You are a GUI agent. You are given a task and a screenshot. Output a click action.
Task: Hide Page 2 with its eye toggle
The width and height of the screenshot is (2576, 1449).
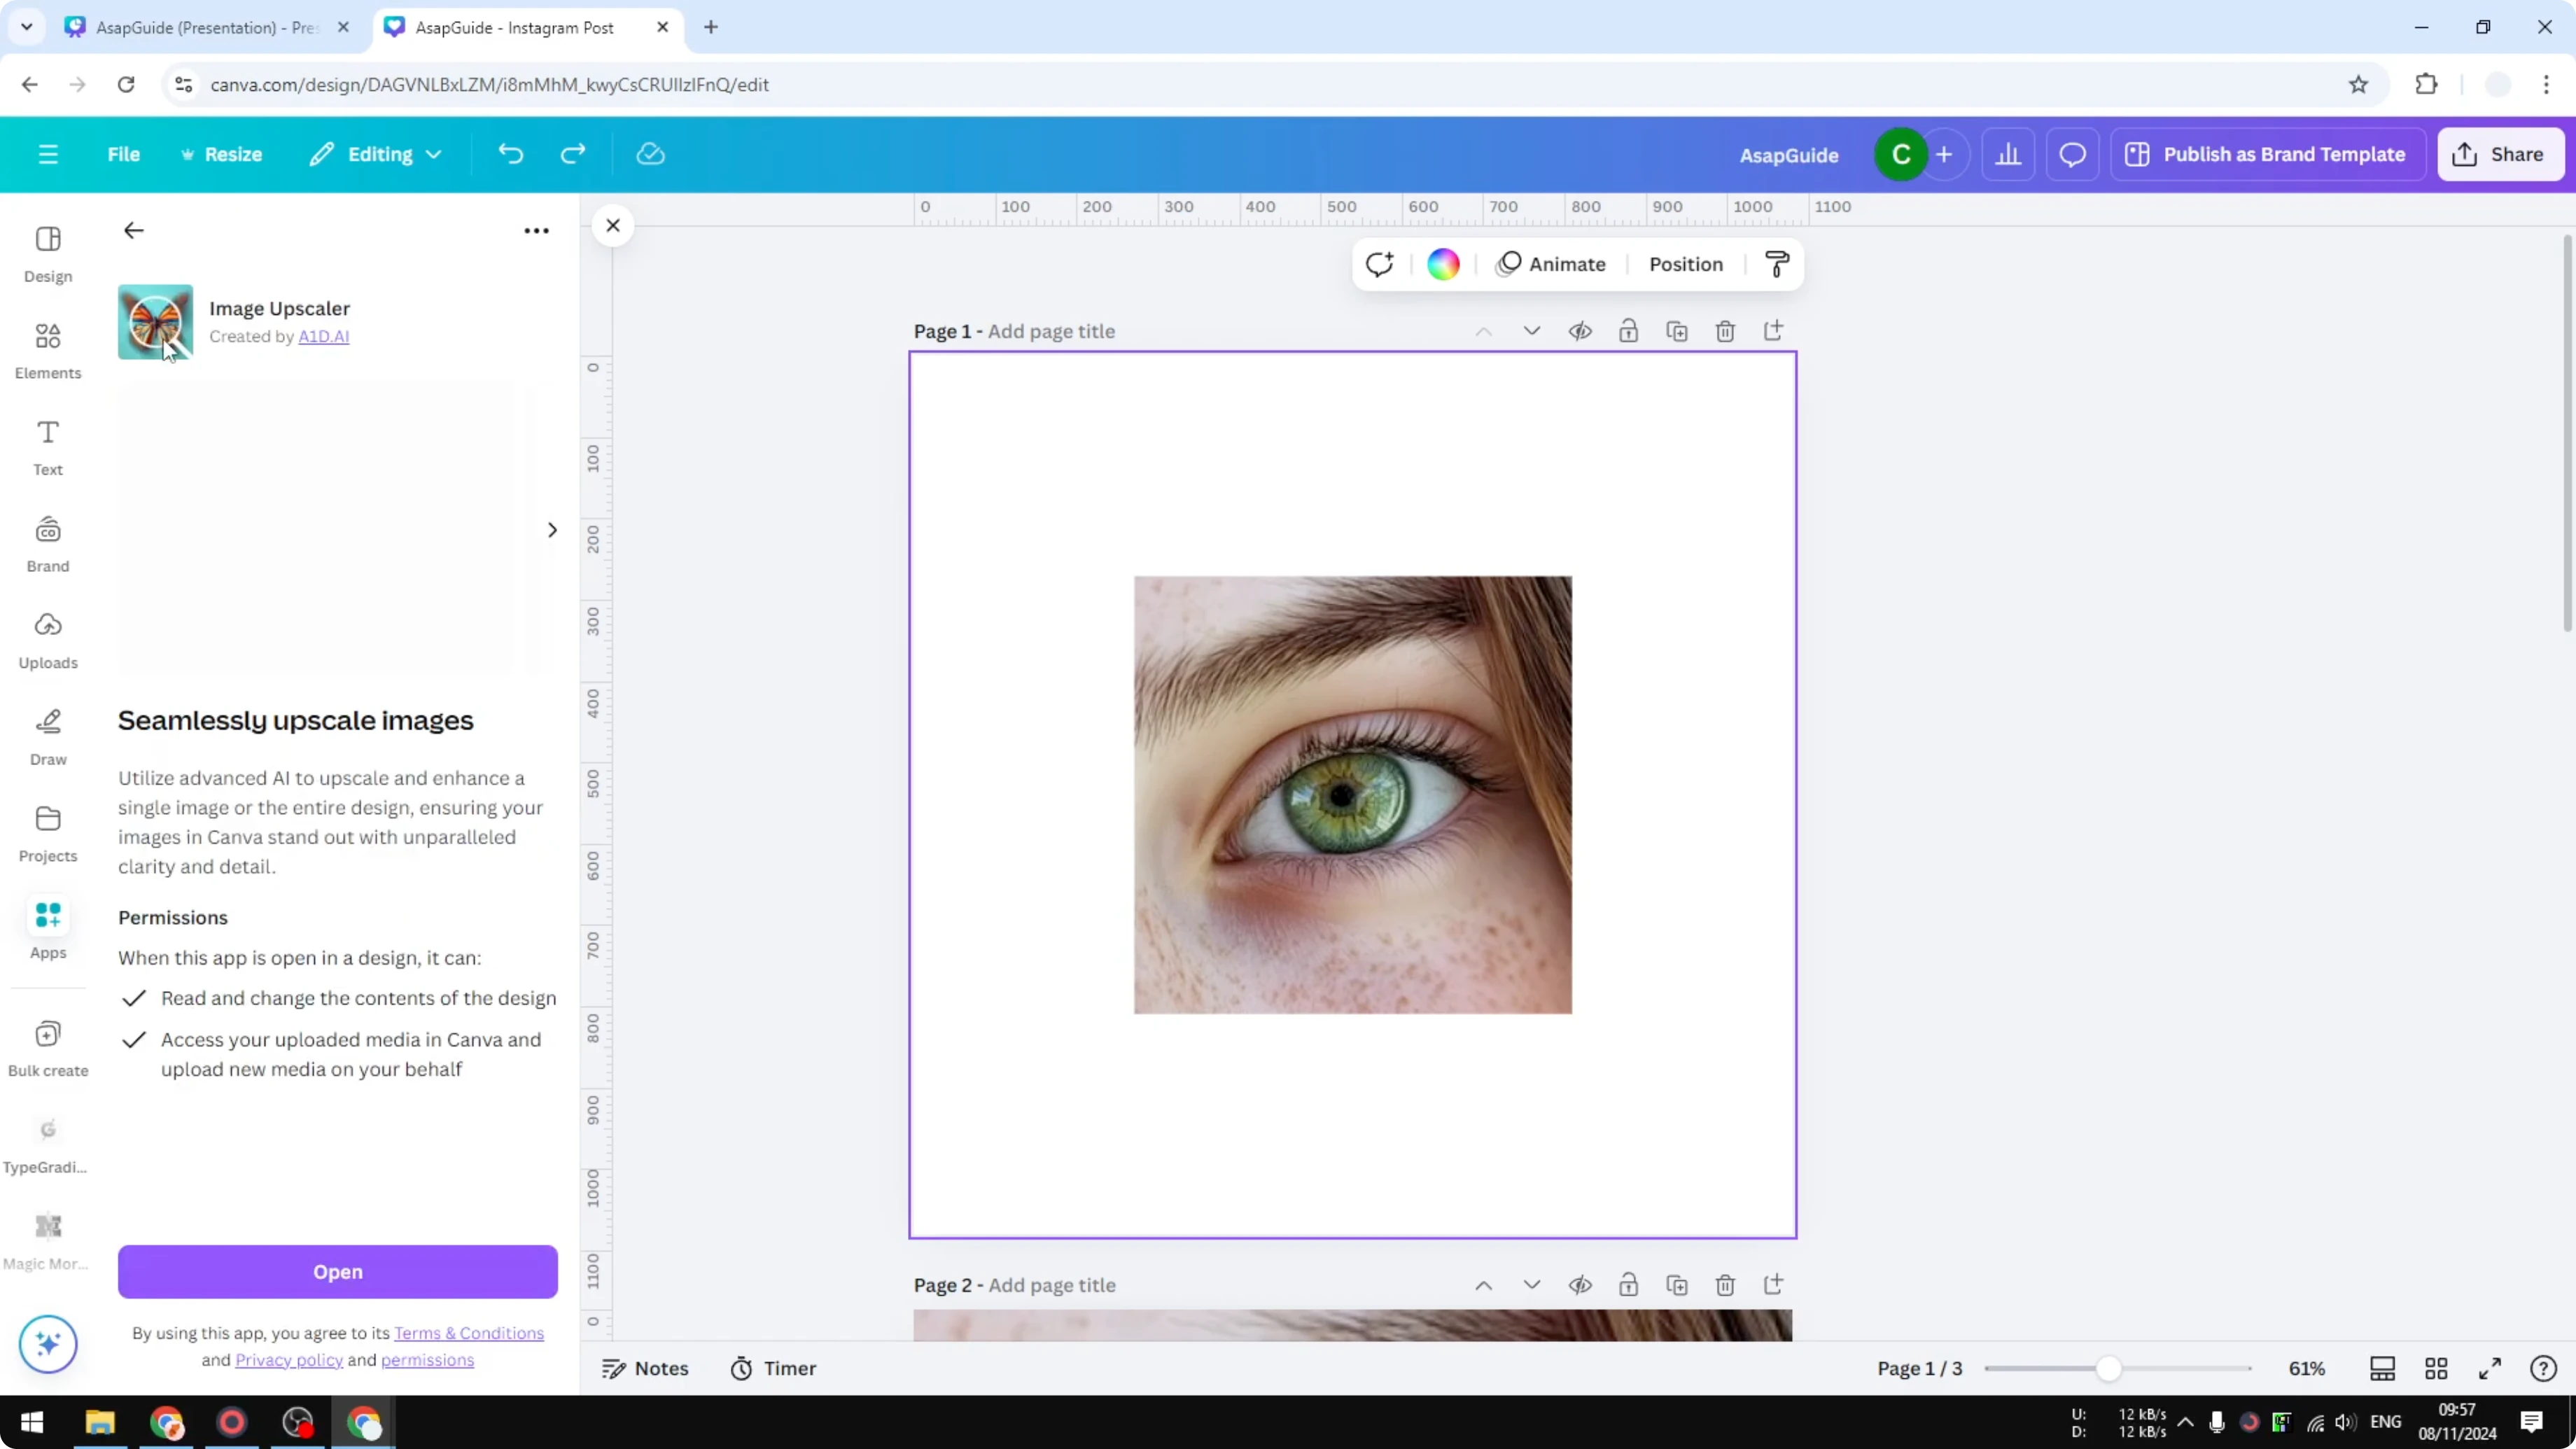1581,1285
